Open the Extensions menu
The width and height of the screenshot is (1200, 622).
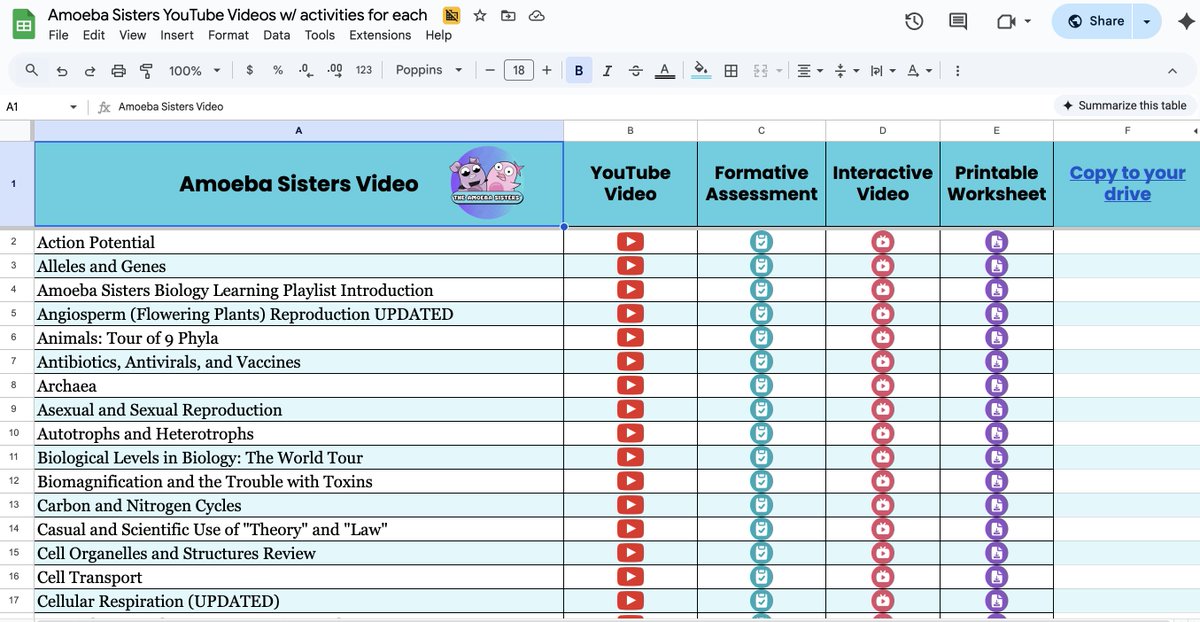coord(380,35)
